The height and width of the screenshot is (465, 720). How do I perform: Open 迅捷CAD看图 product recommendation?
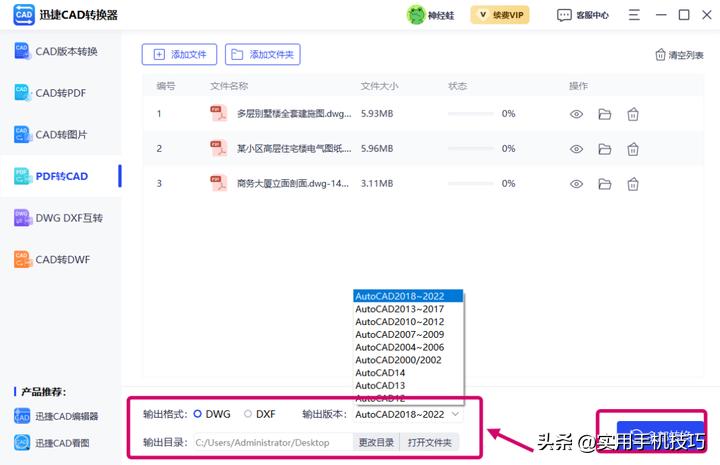coord(51,443)
